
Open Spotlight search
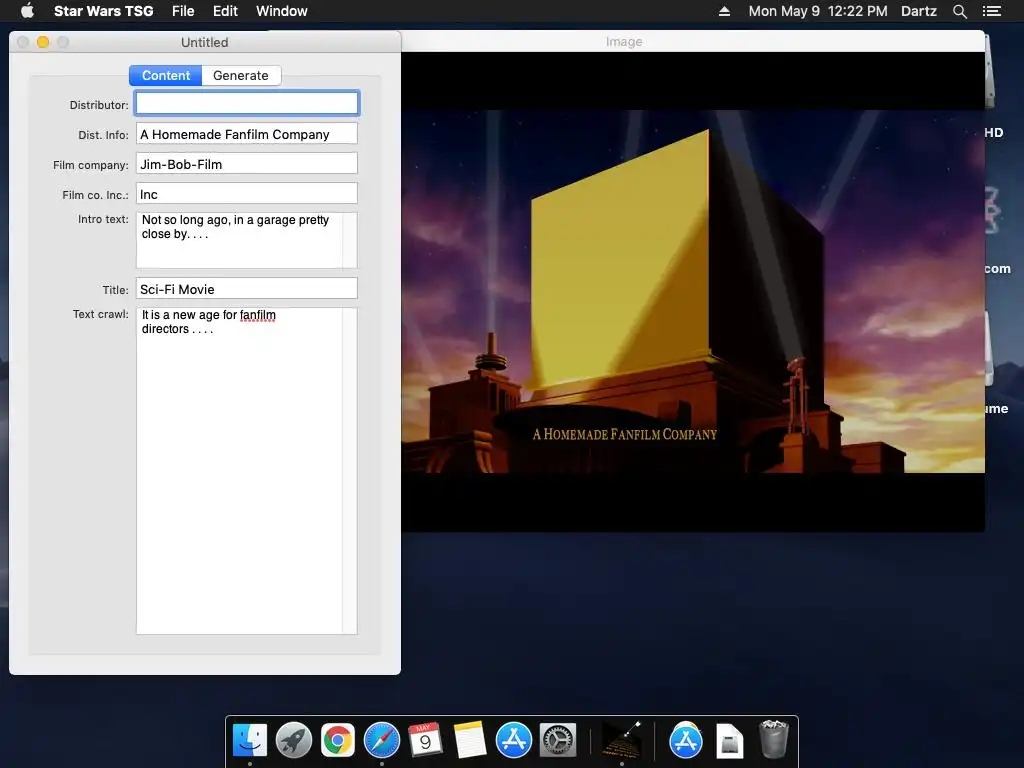pyautogui.click(x=959, y=11)
